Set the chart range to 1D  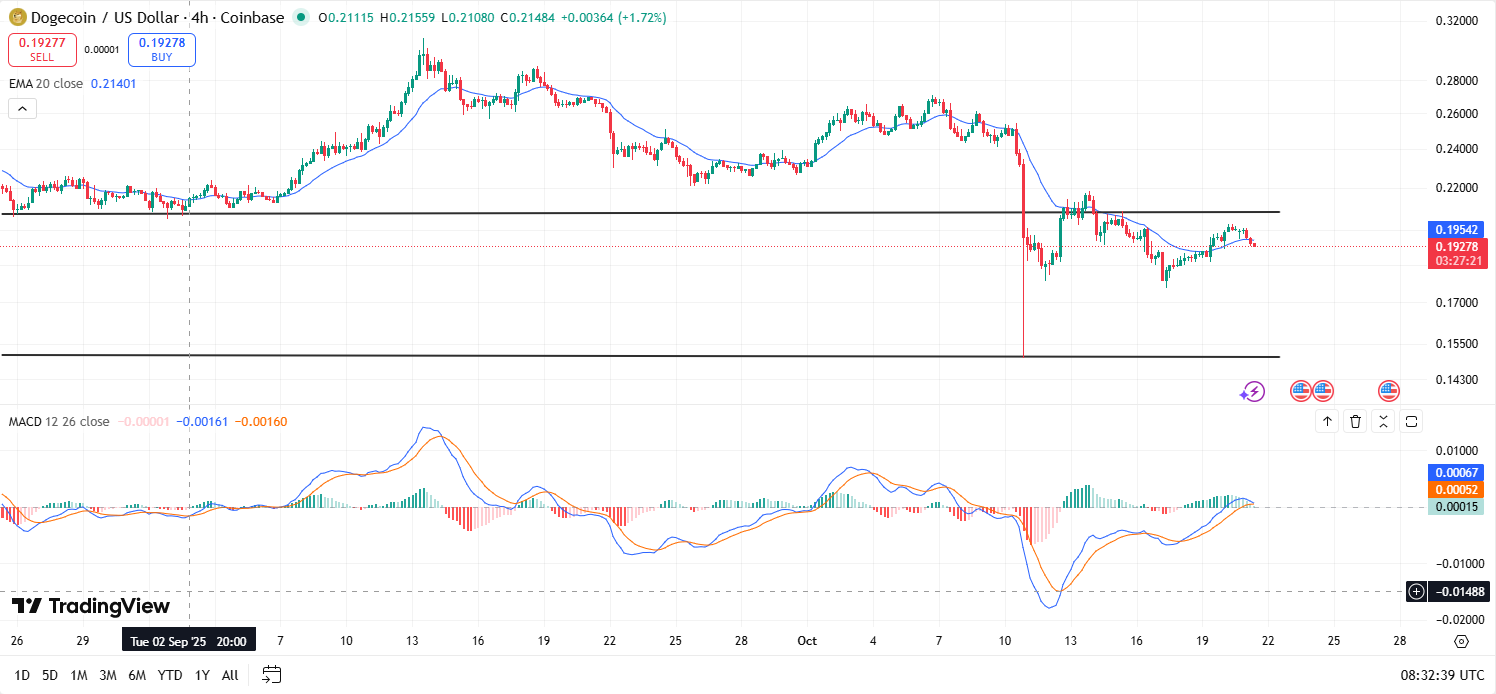22,675
